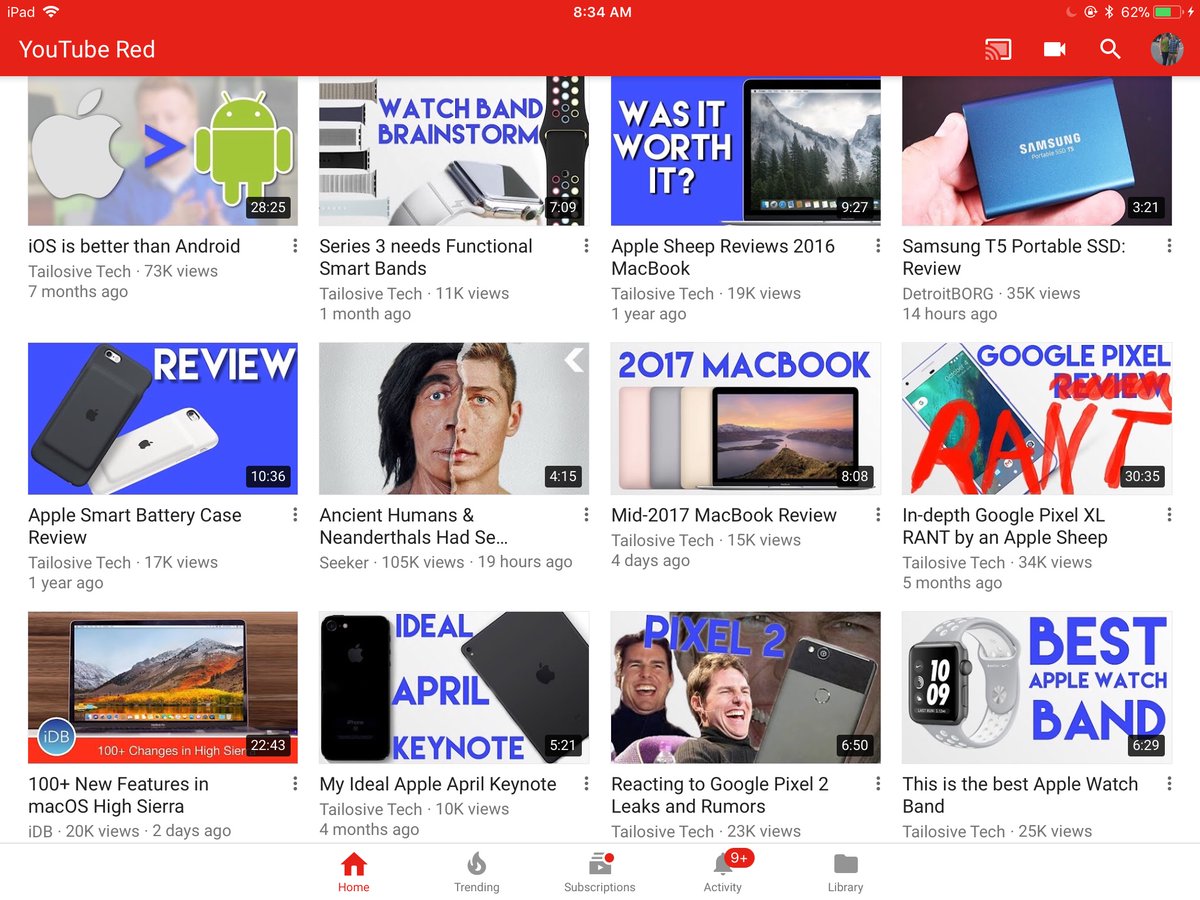The height and width of the screenshot is (900, 1200).
Task: Tap the 8:34 AM clock
Action: (x=602, y=12)
